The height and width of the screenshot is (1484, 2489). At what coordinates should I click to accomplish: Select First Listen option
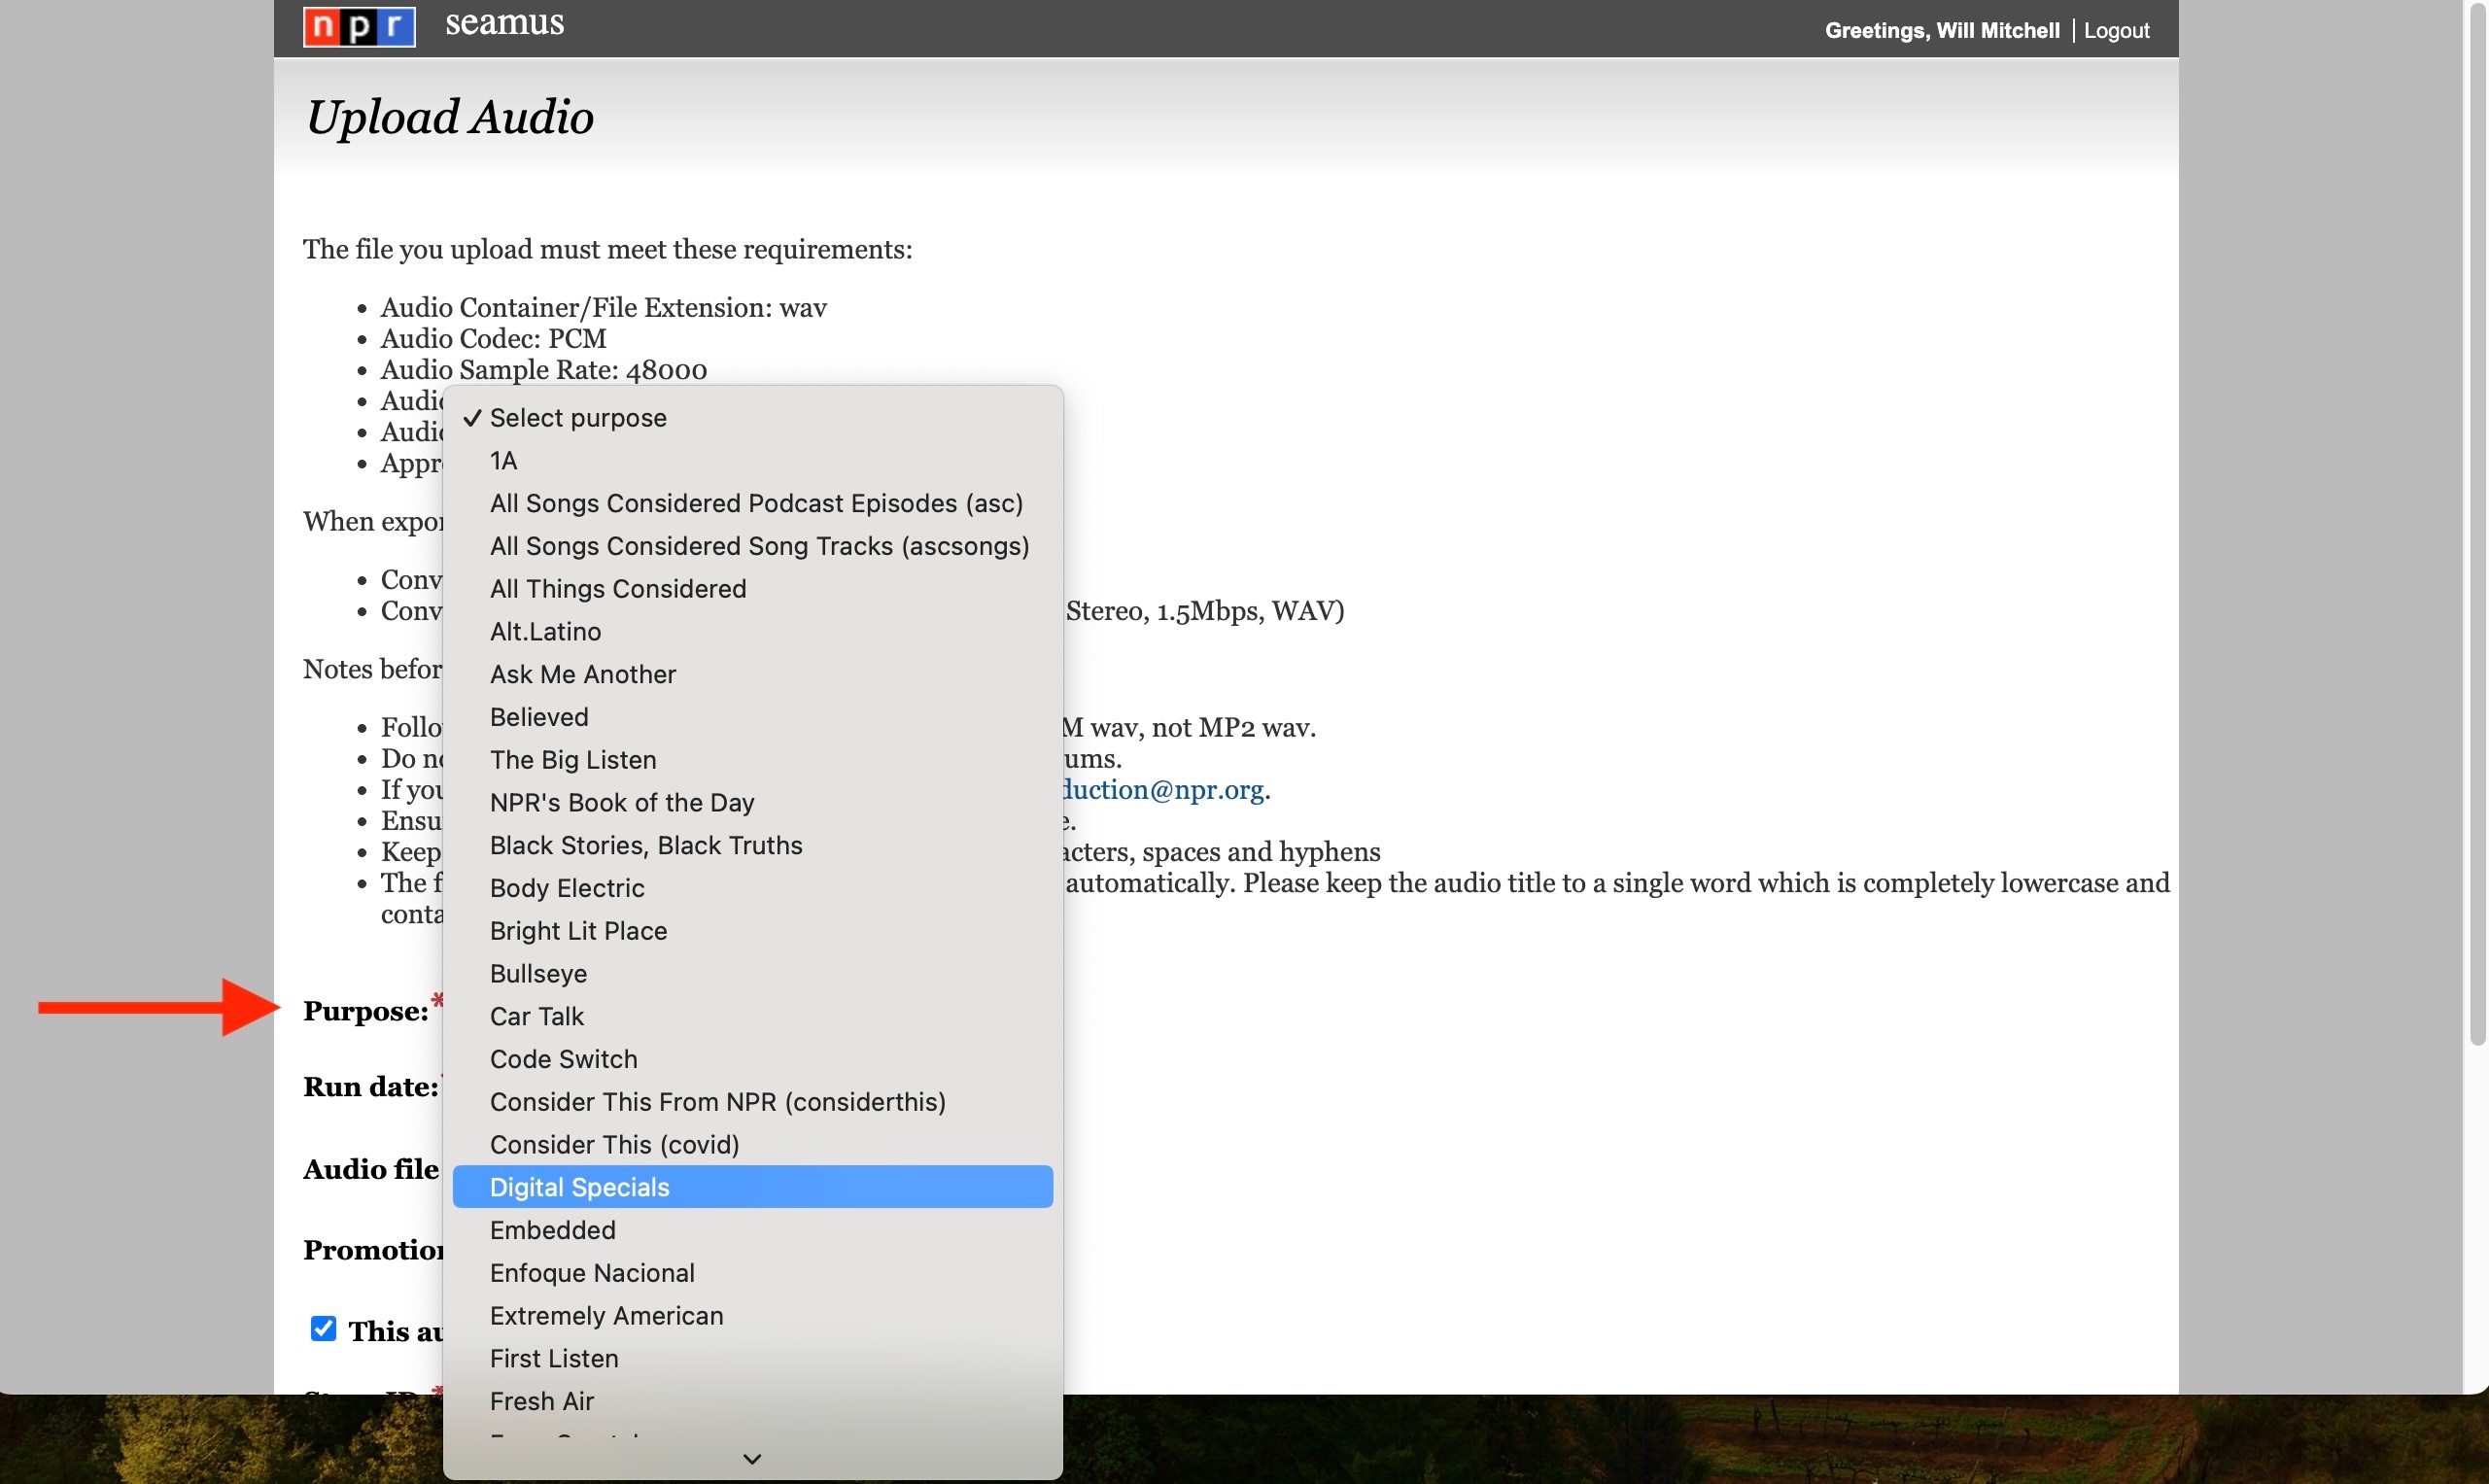[752, 1358]
